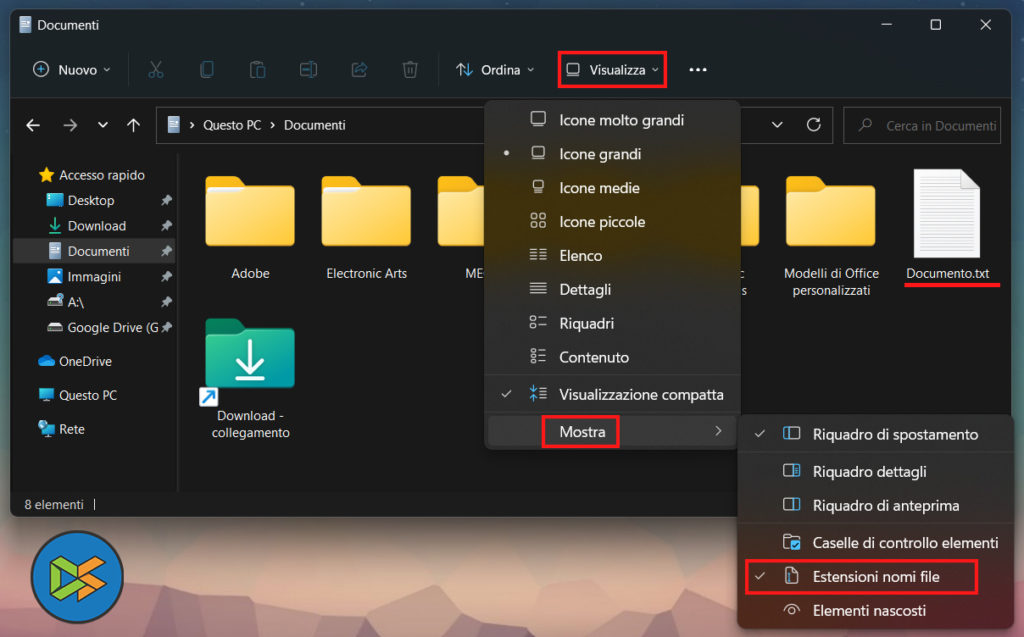
Task: Click the Copy icon in toolbar
Action: click(x=207, y=70)
